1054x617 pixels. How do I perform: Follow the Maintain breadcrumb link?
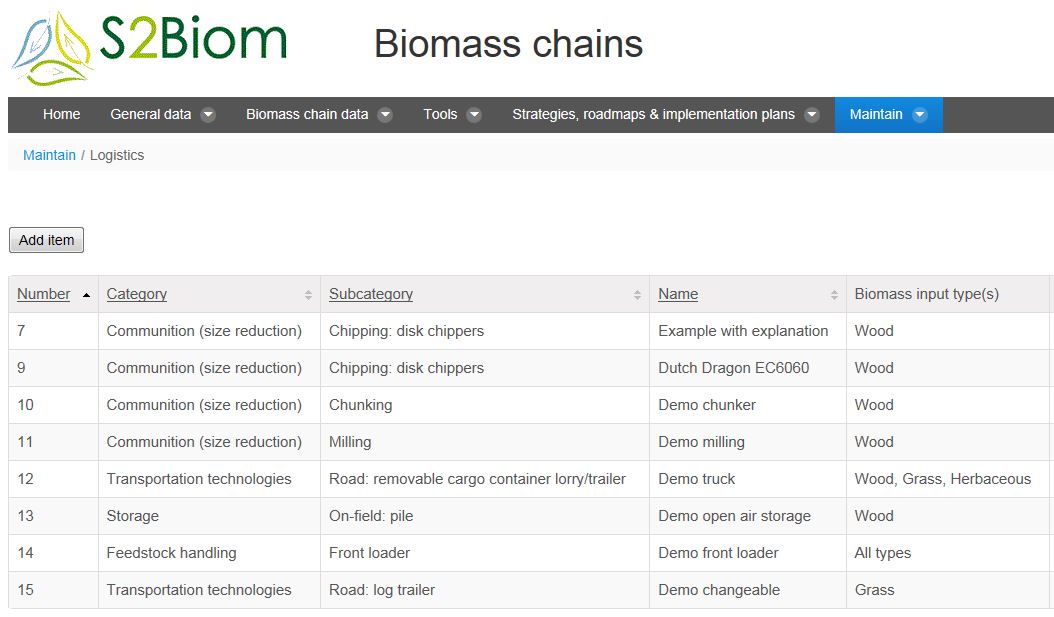tap(49, 155)
